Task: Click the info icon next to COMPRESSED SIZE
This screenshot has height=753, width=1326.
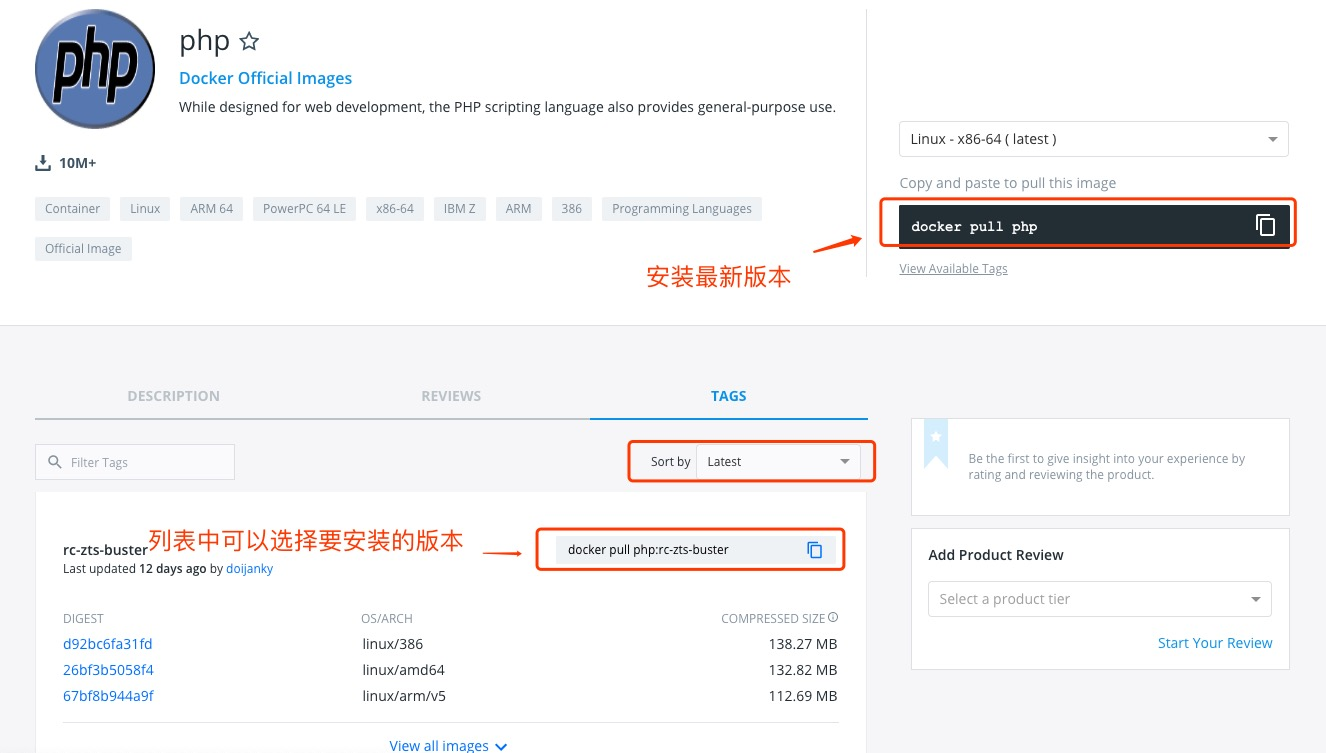Action: click(x=832, y=617)
